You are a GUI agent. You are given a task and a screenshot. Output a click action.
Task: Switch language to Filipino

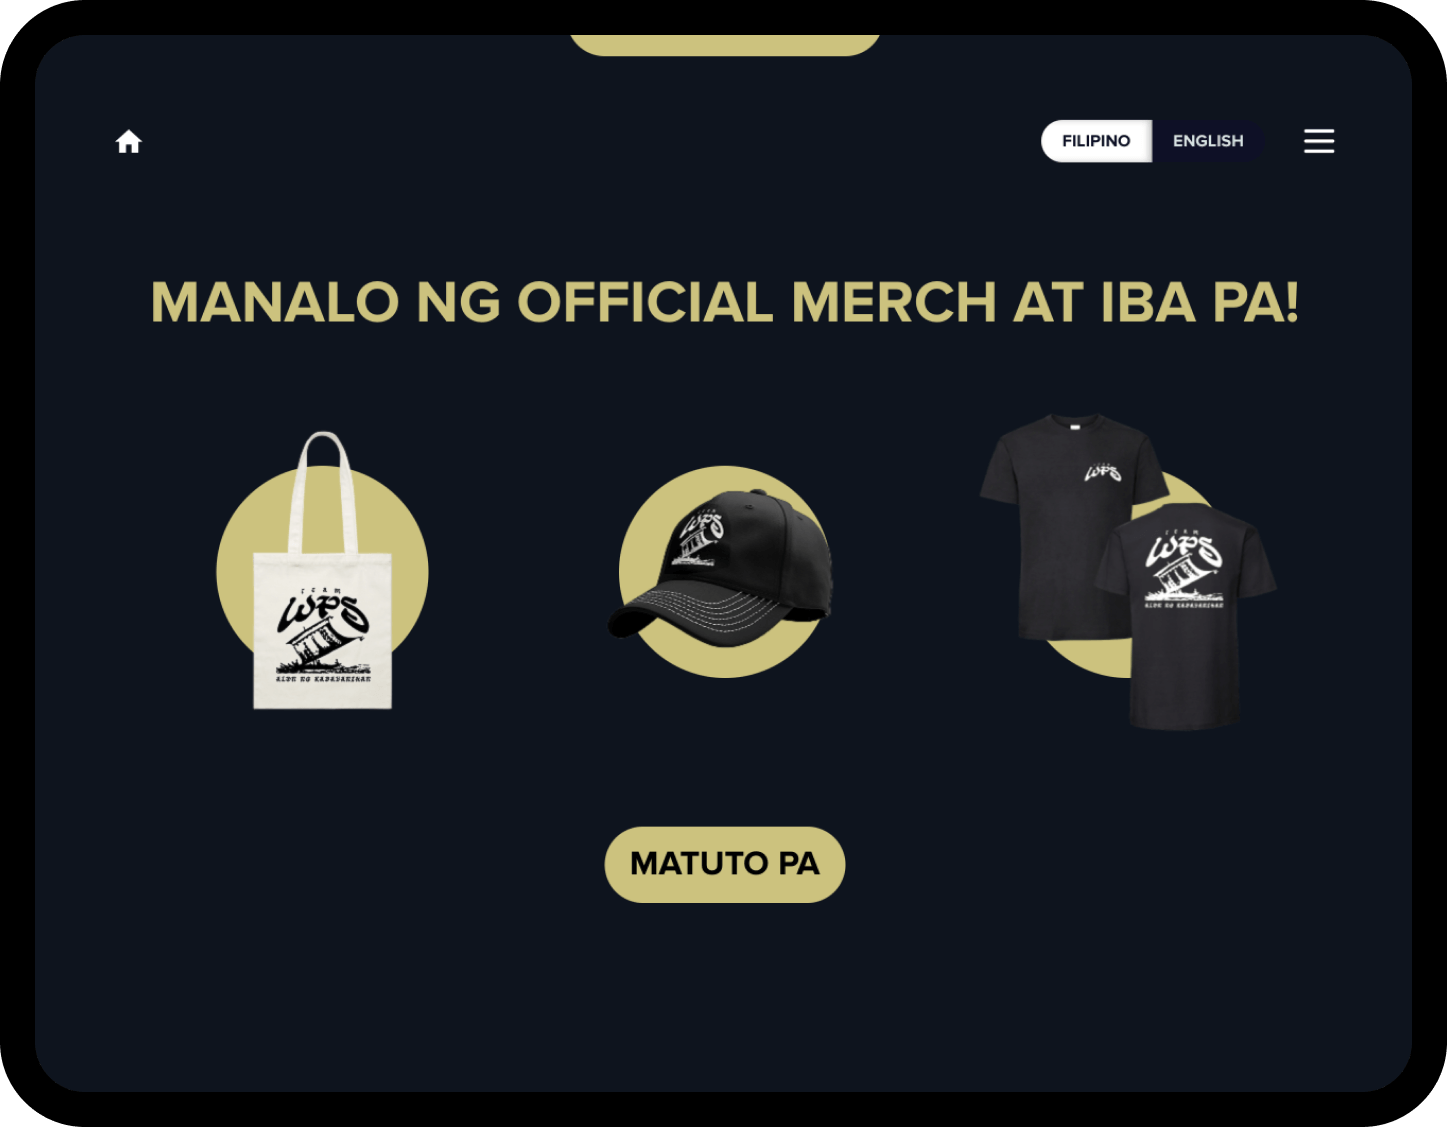tap(1096, 141)
